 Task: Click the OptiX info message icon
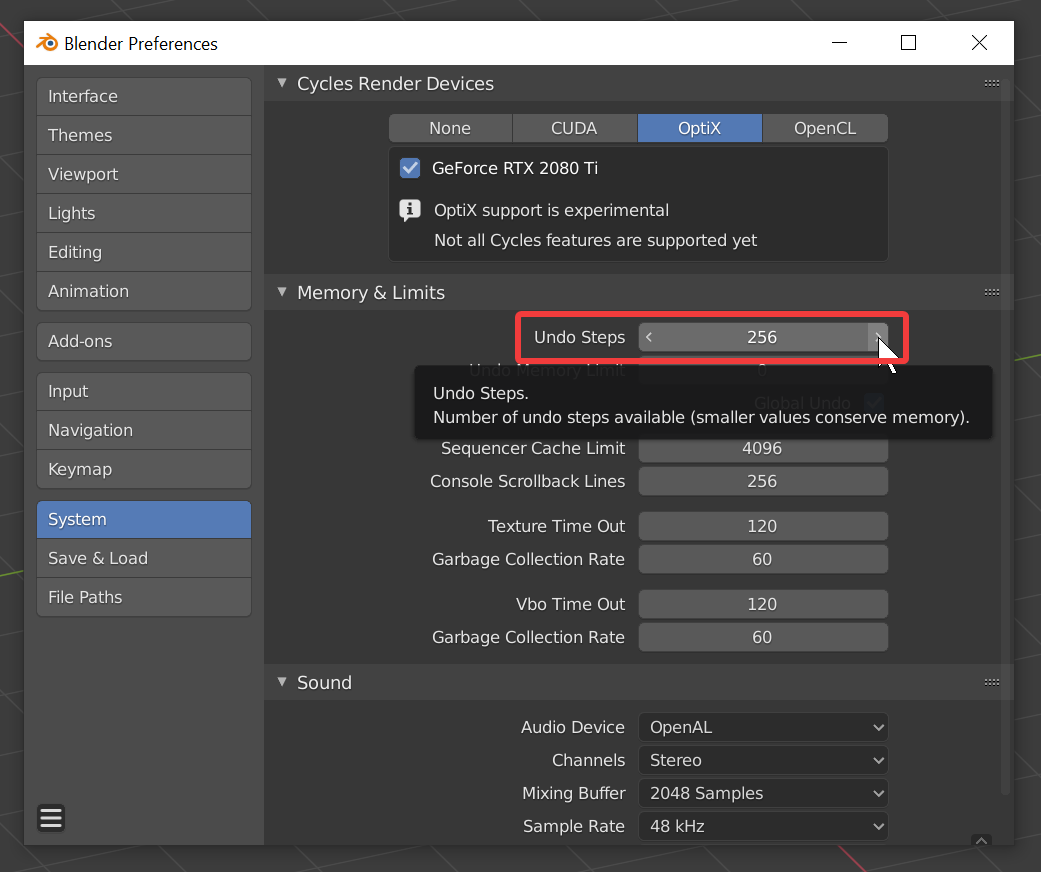click(410, 211)
